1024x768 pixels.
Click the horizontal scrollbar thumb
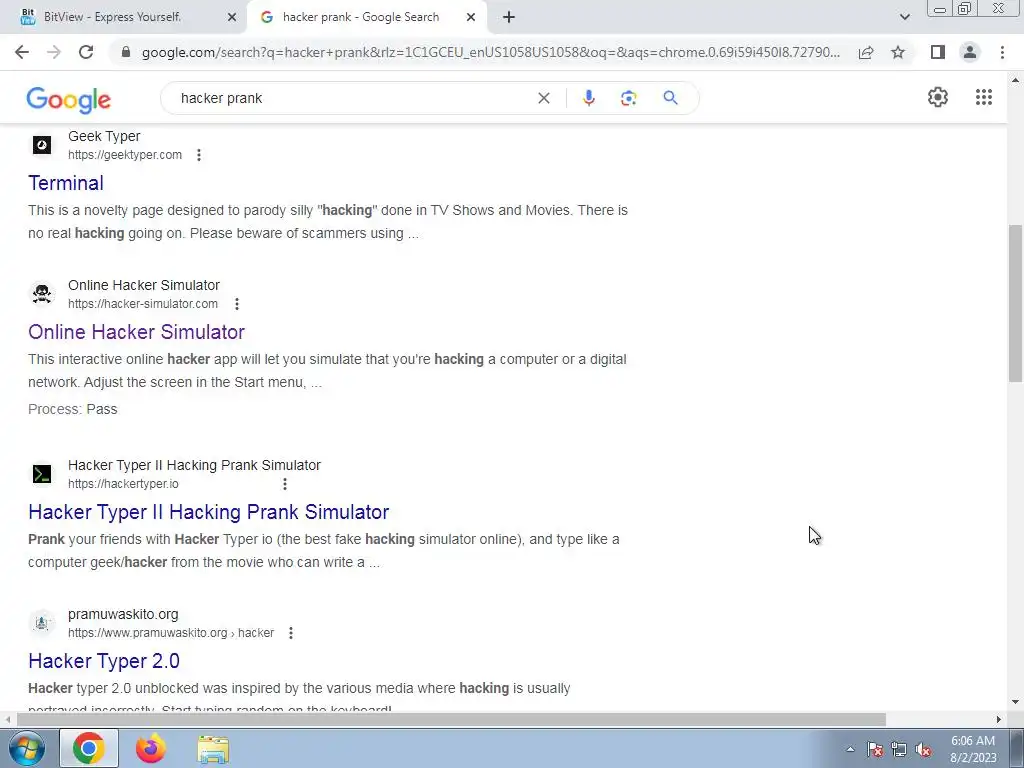click(451, 720)
